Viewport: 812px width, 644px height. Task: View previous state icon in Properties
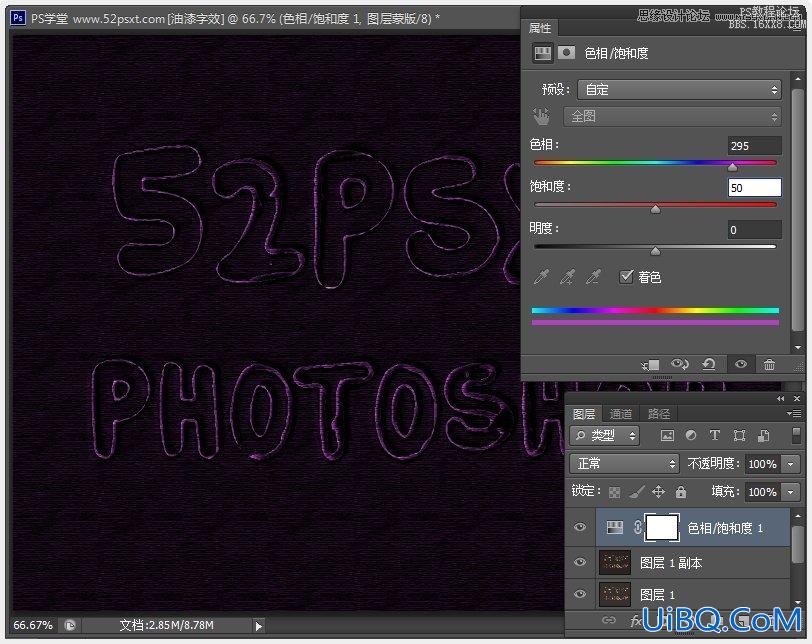[679, 364]
